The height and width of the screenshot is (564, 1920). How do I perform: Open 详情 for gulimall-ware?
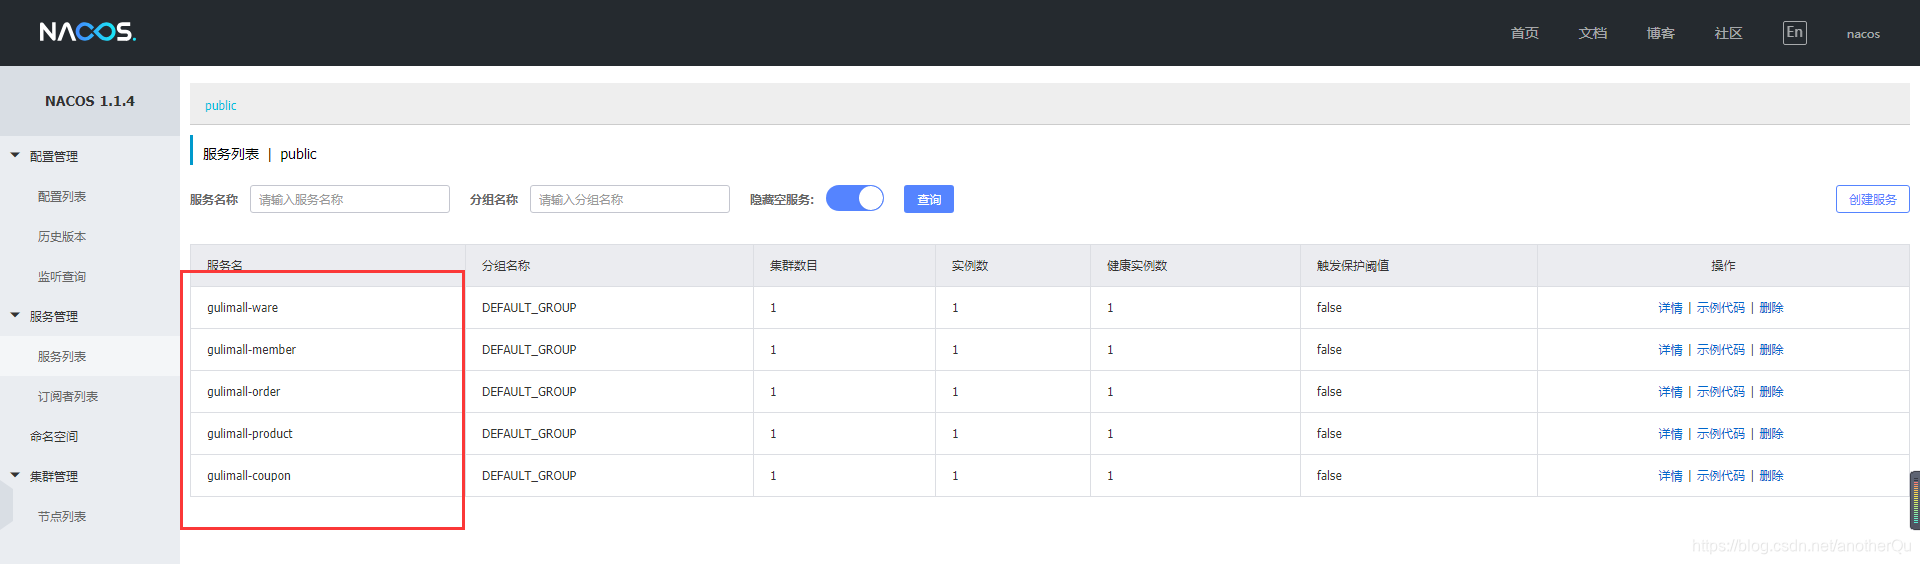pos(1670,308)
